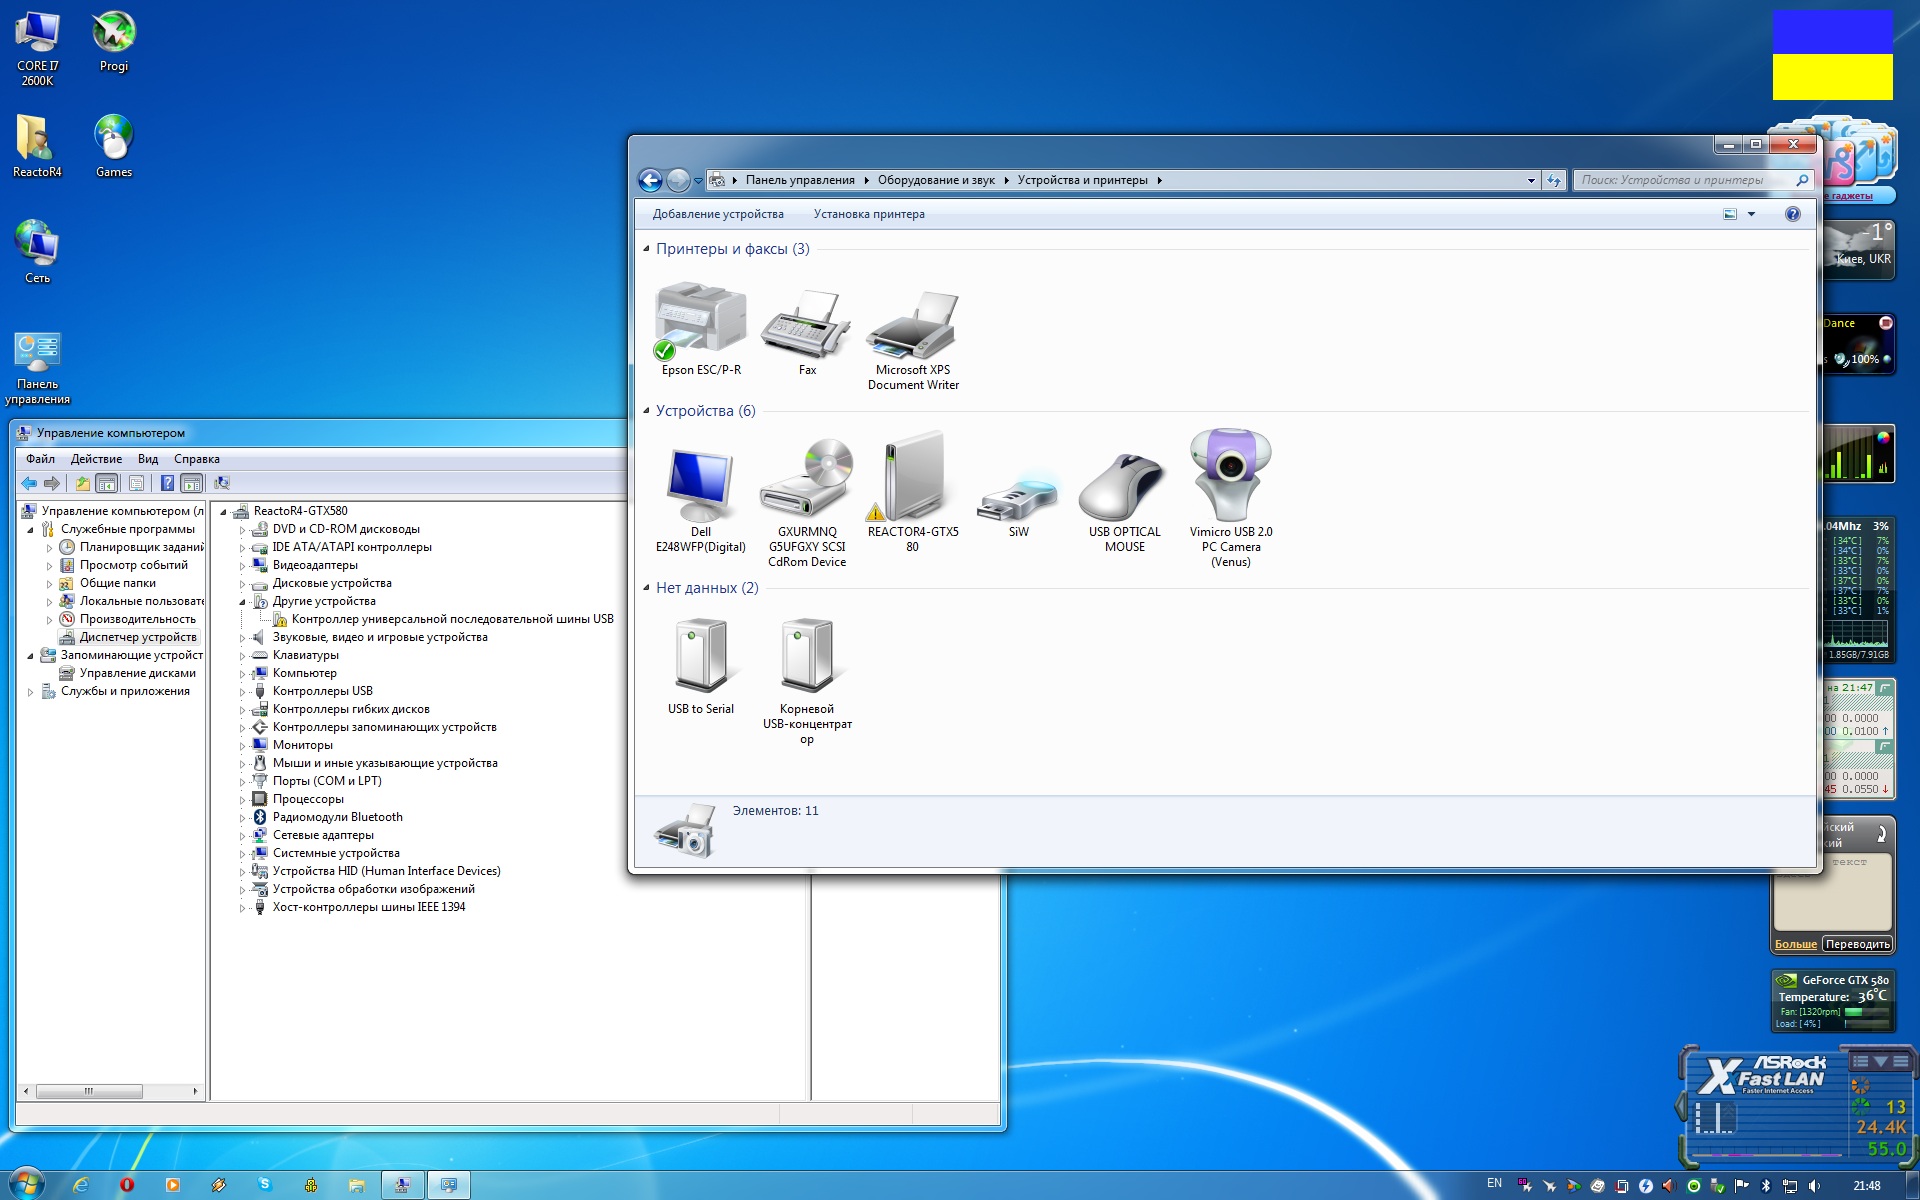Click Установка принтера command

point(869,214)
